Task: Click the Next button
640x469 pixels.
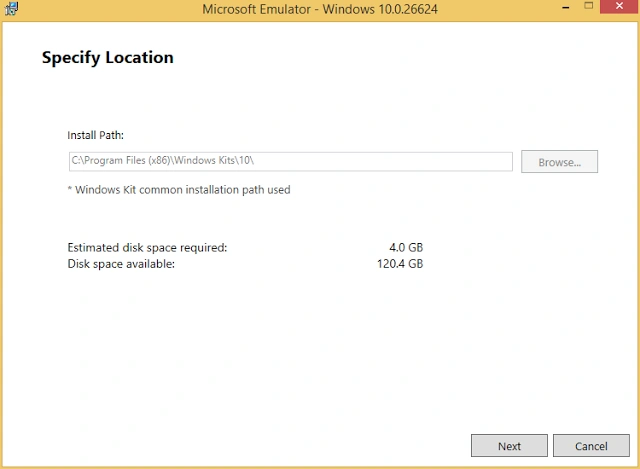Action: click(509, 445)
